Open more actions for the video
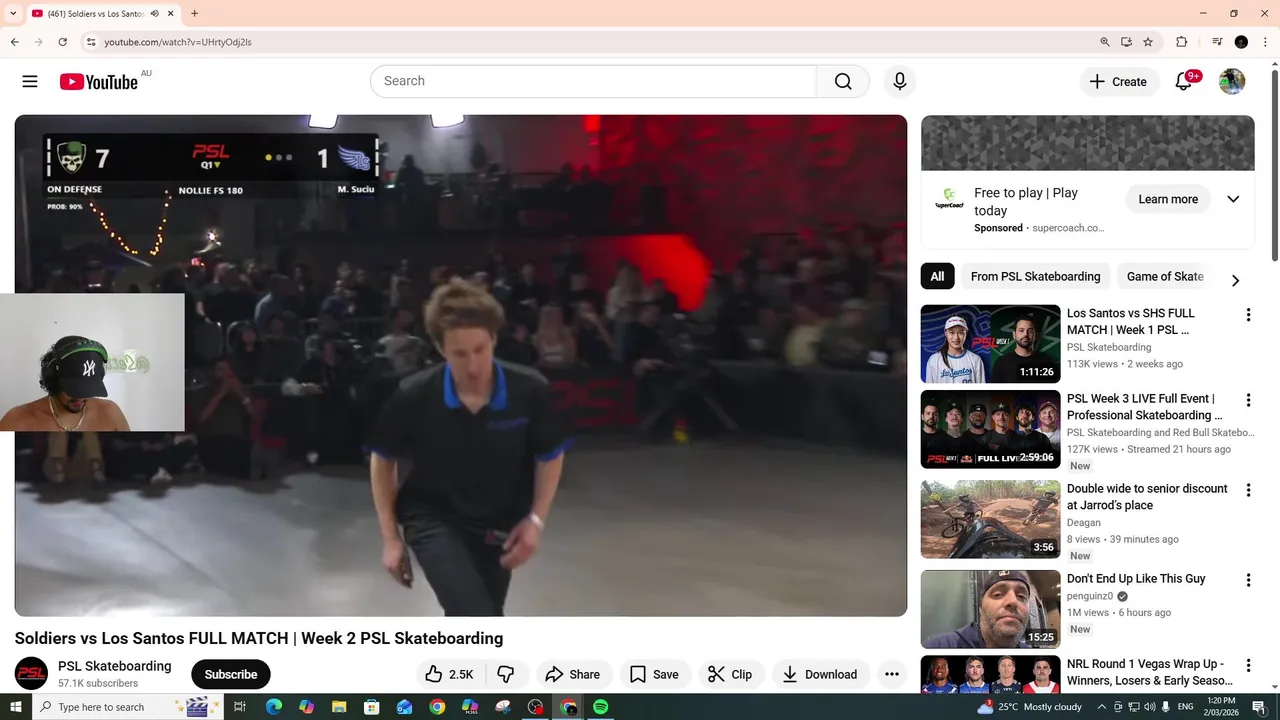This screenshot has width=1280, height=720. point(892,674)
